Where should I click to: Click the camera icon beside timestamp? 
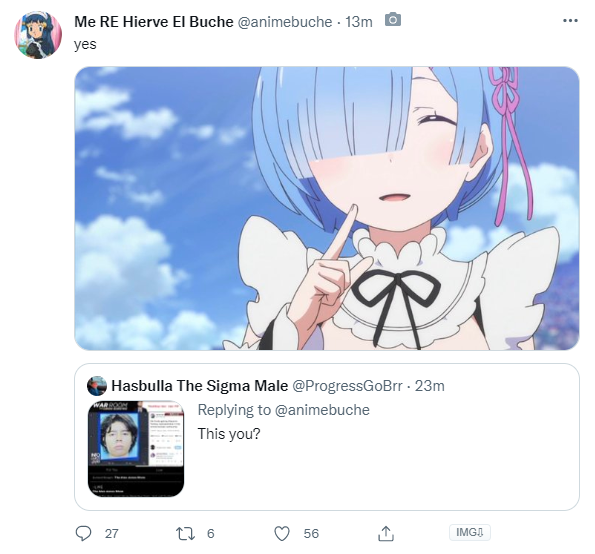(393, 19)
